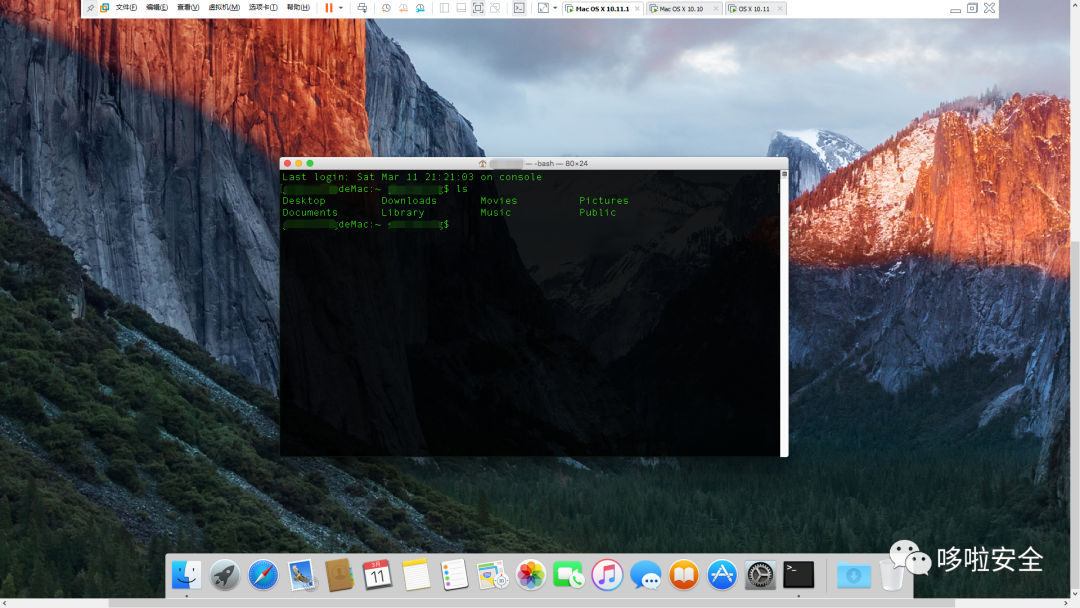Click the VMware Workstation app icon
The width and height of the screenshot is (1080, 608).
(x=105, y=8)
